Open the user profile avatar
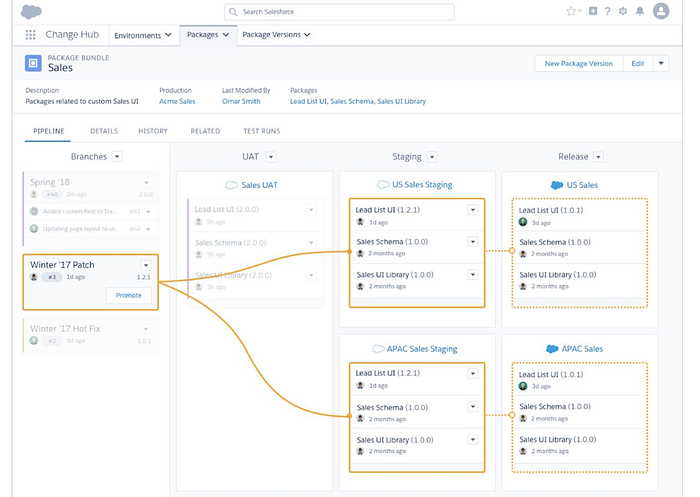700x497 pixels. pos(661,11)
